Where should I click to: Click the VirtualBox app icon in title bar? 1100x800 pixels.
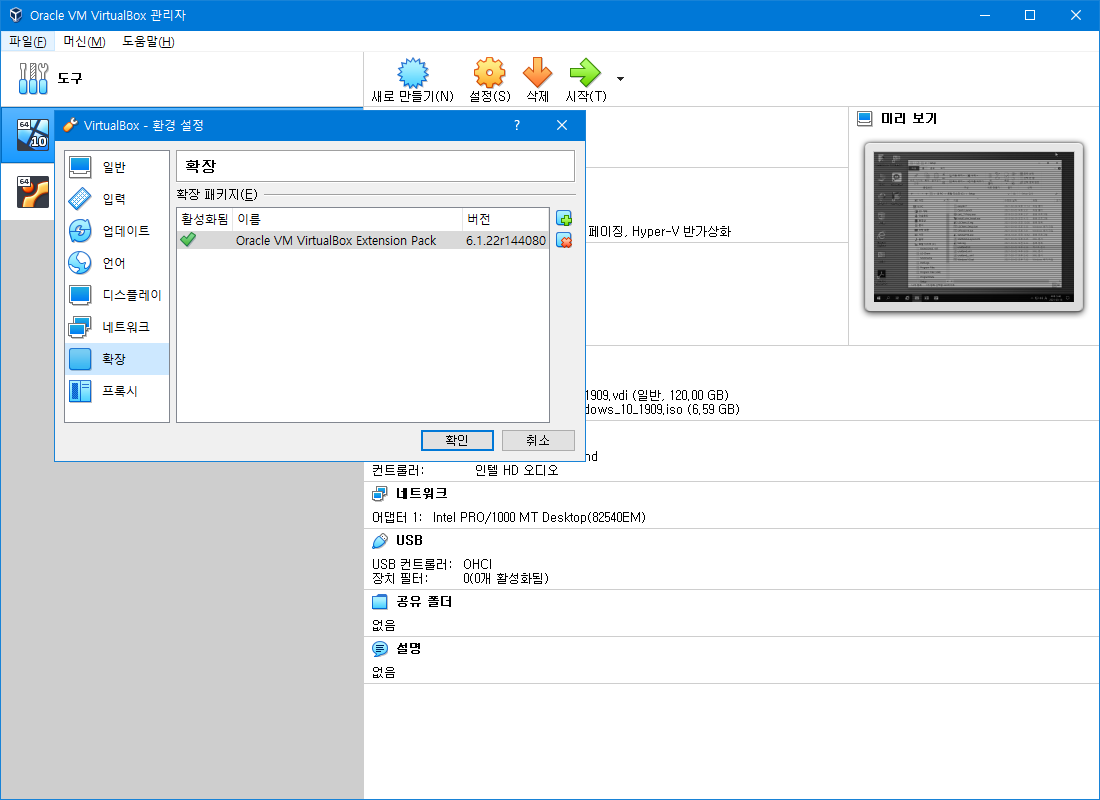[15, 15]
